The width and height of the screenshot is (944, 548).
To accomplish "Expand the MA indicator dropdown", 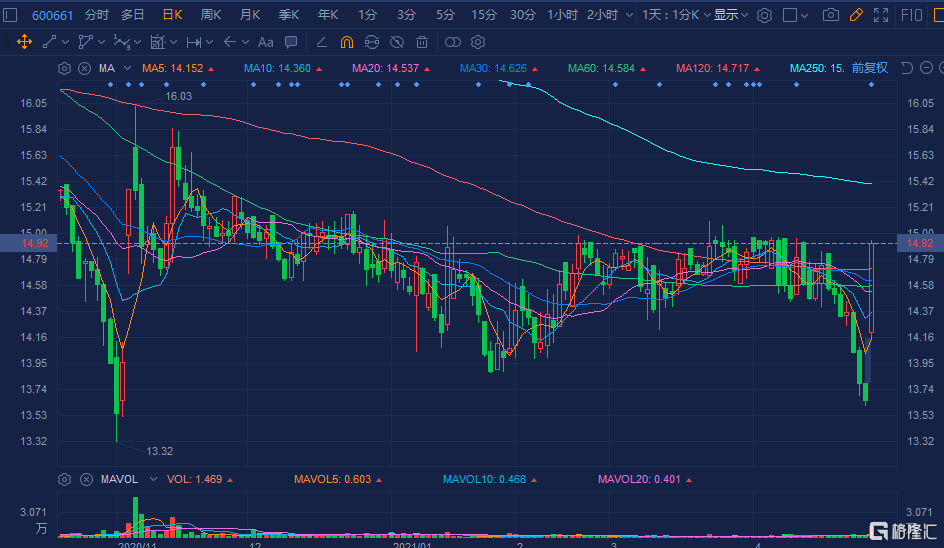I will (127, 69).
